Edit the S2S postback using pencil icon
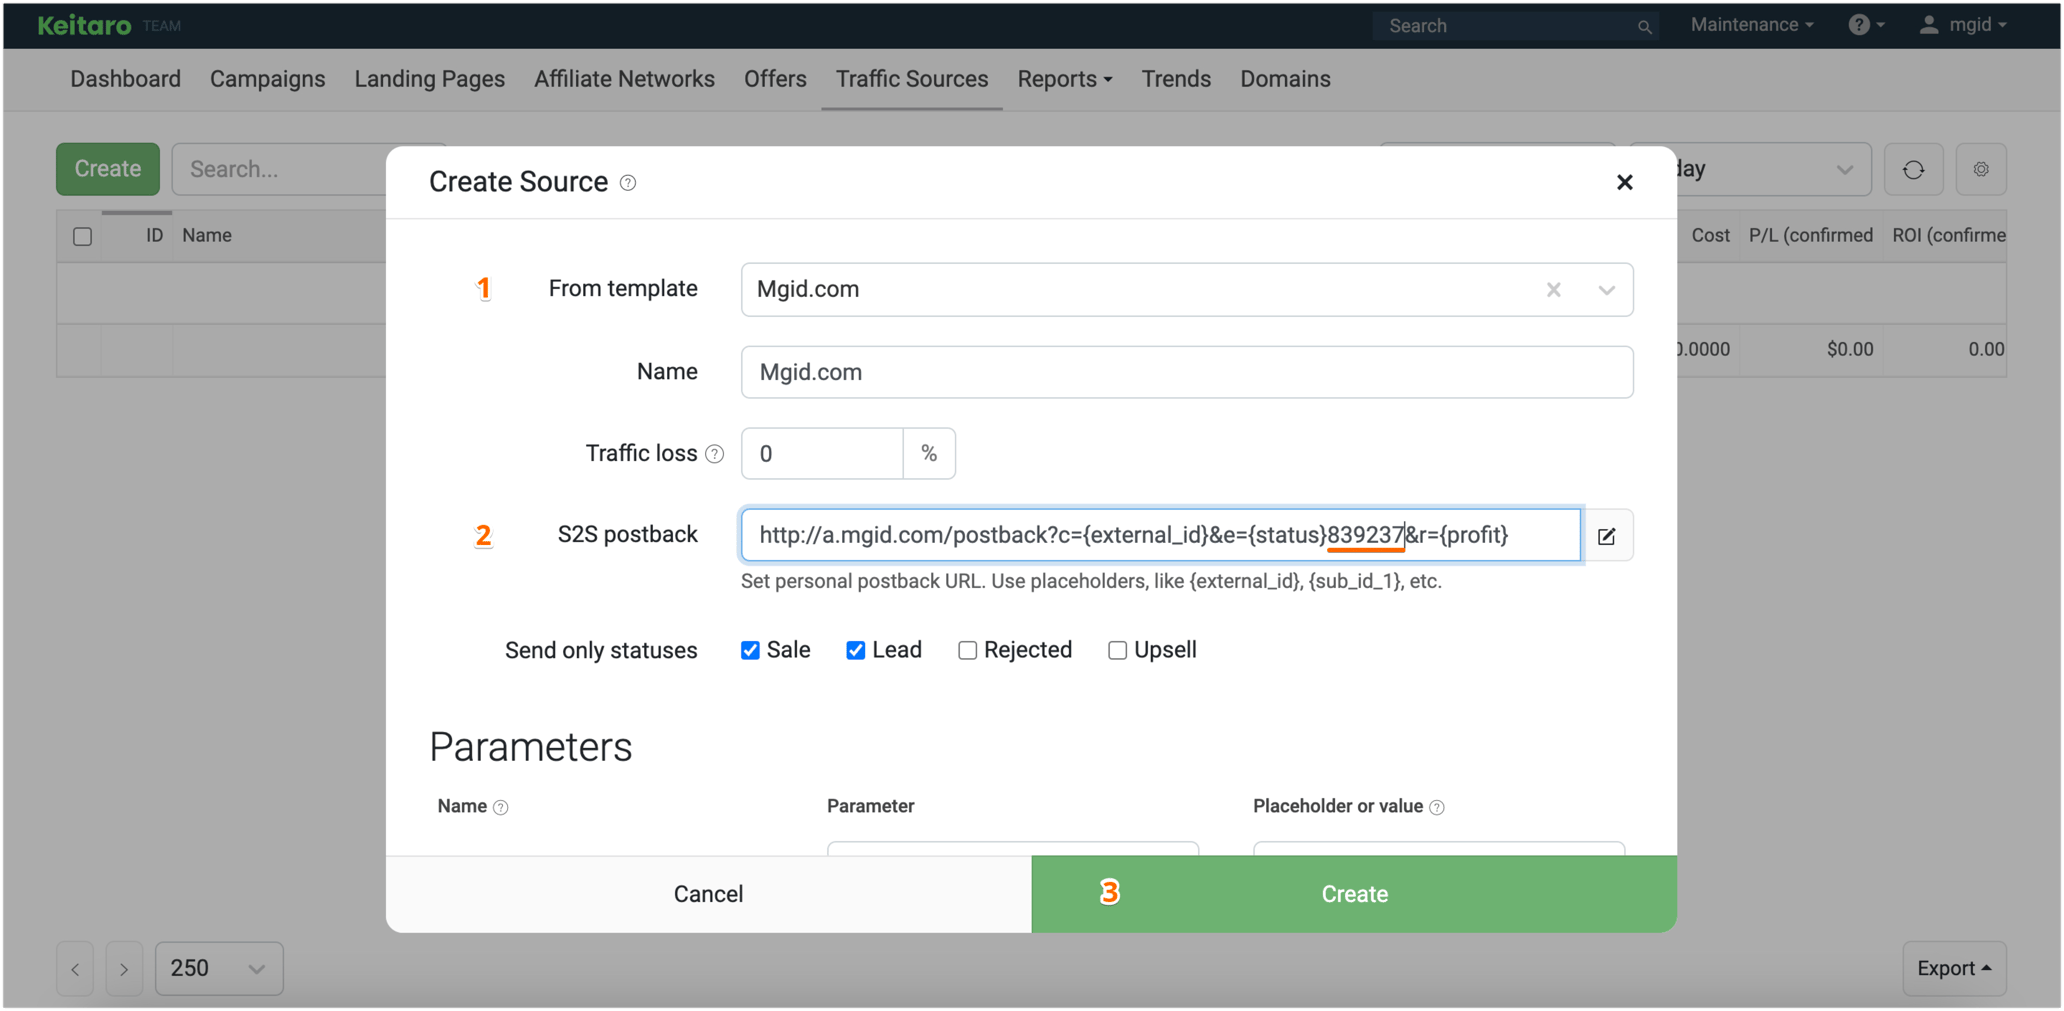 tap(1607, 536)
